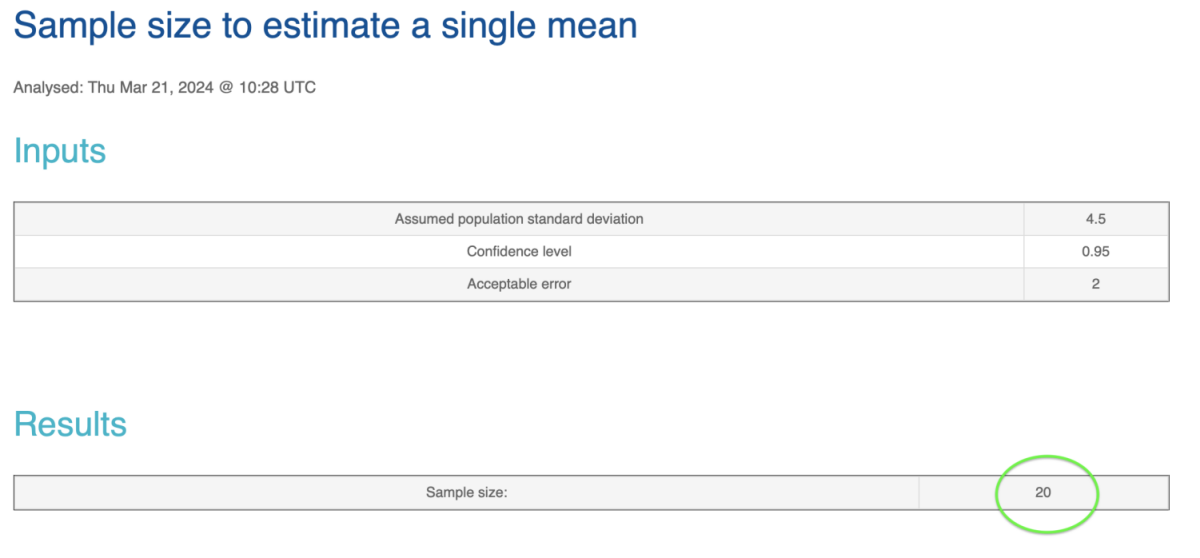Click the sample size result value 20
The width and height of the screenshot is (1200, 558).
pyautogui.click(x=1043, y=492)
